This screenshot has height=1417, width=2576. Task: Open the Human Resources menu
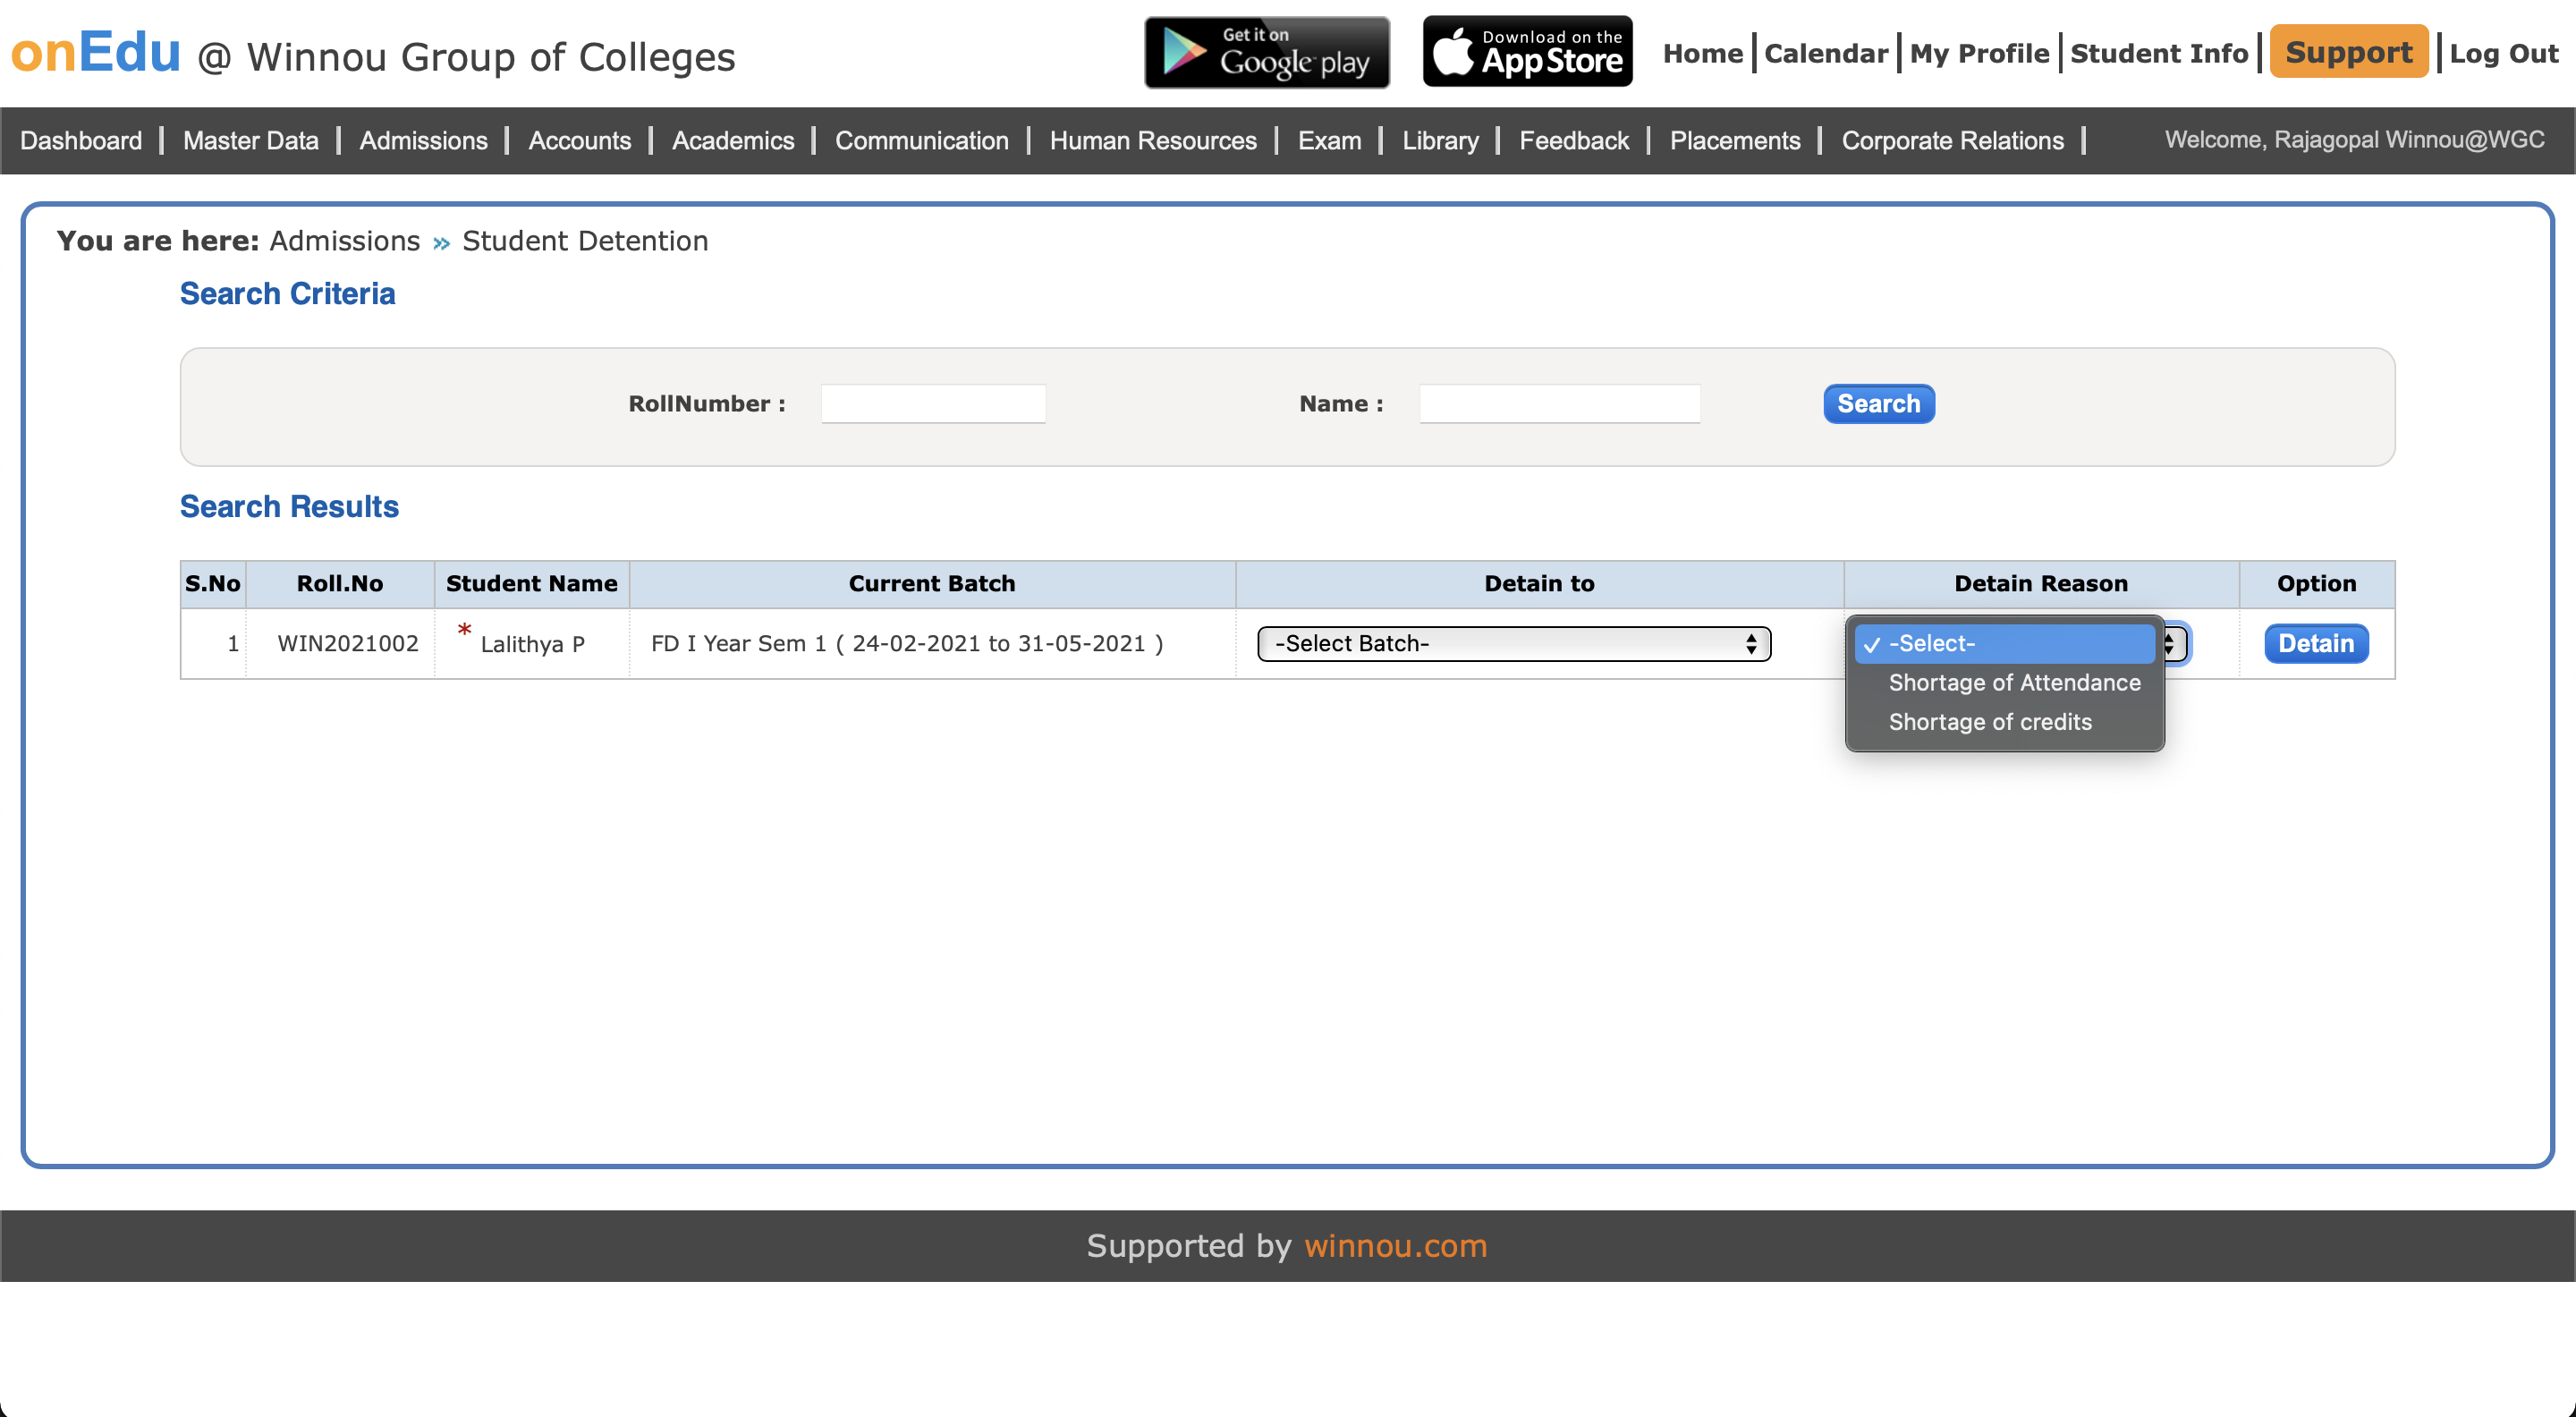pos(1152,141)
